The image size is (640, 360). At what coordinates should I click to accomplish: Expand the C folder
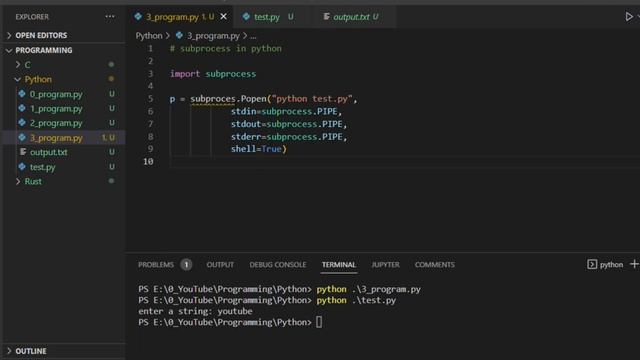coord(18,64)
